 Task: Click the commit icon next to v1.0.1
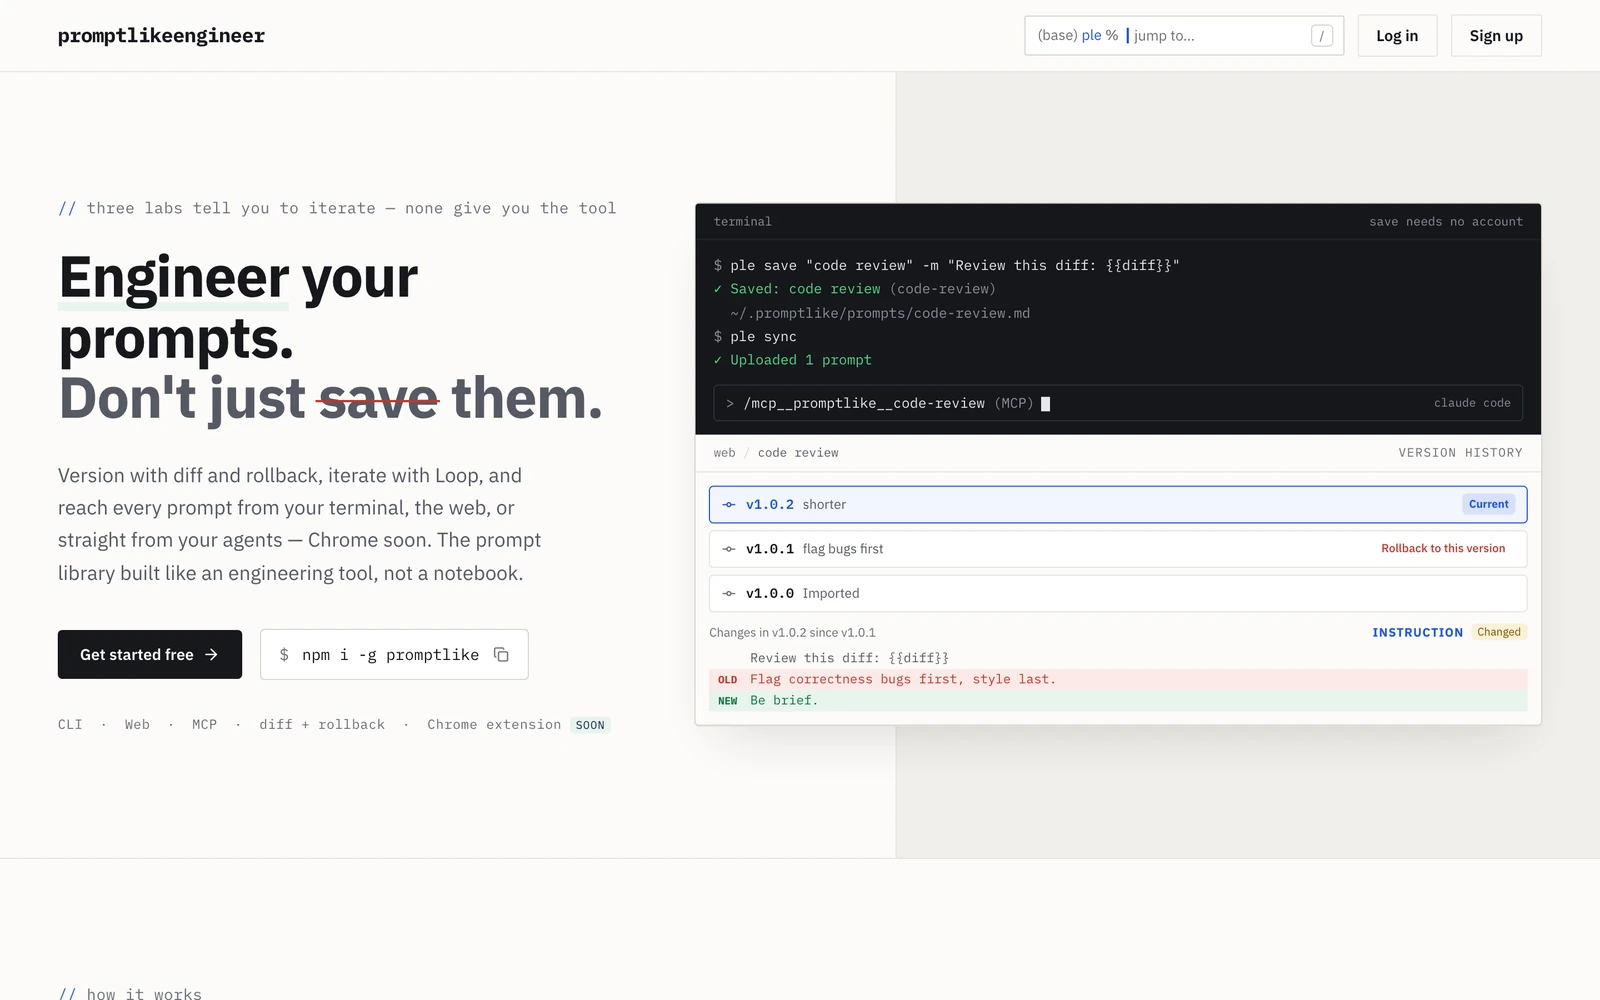(729, 549)
